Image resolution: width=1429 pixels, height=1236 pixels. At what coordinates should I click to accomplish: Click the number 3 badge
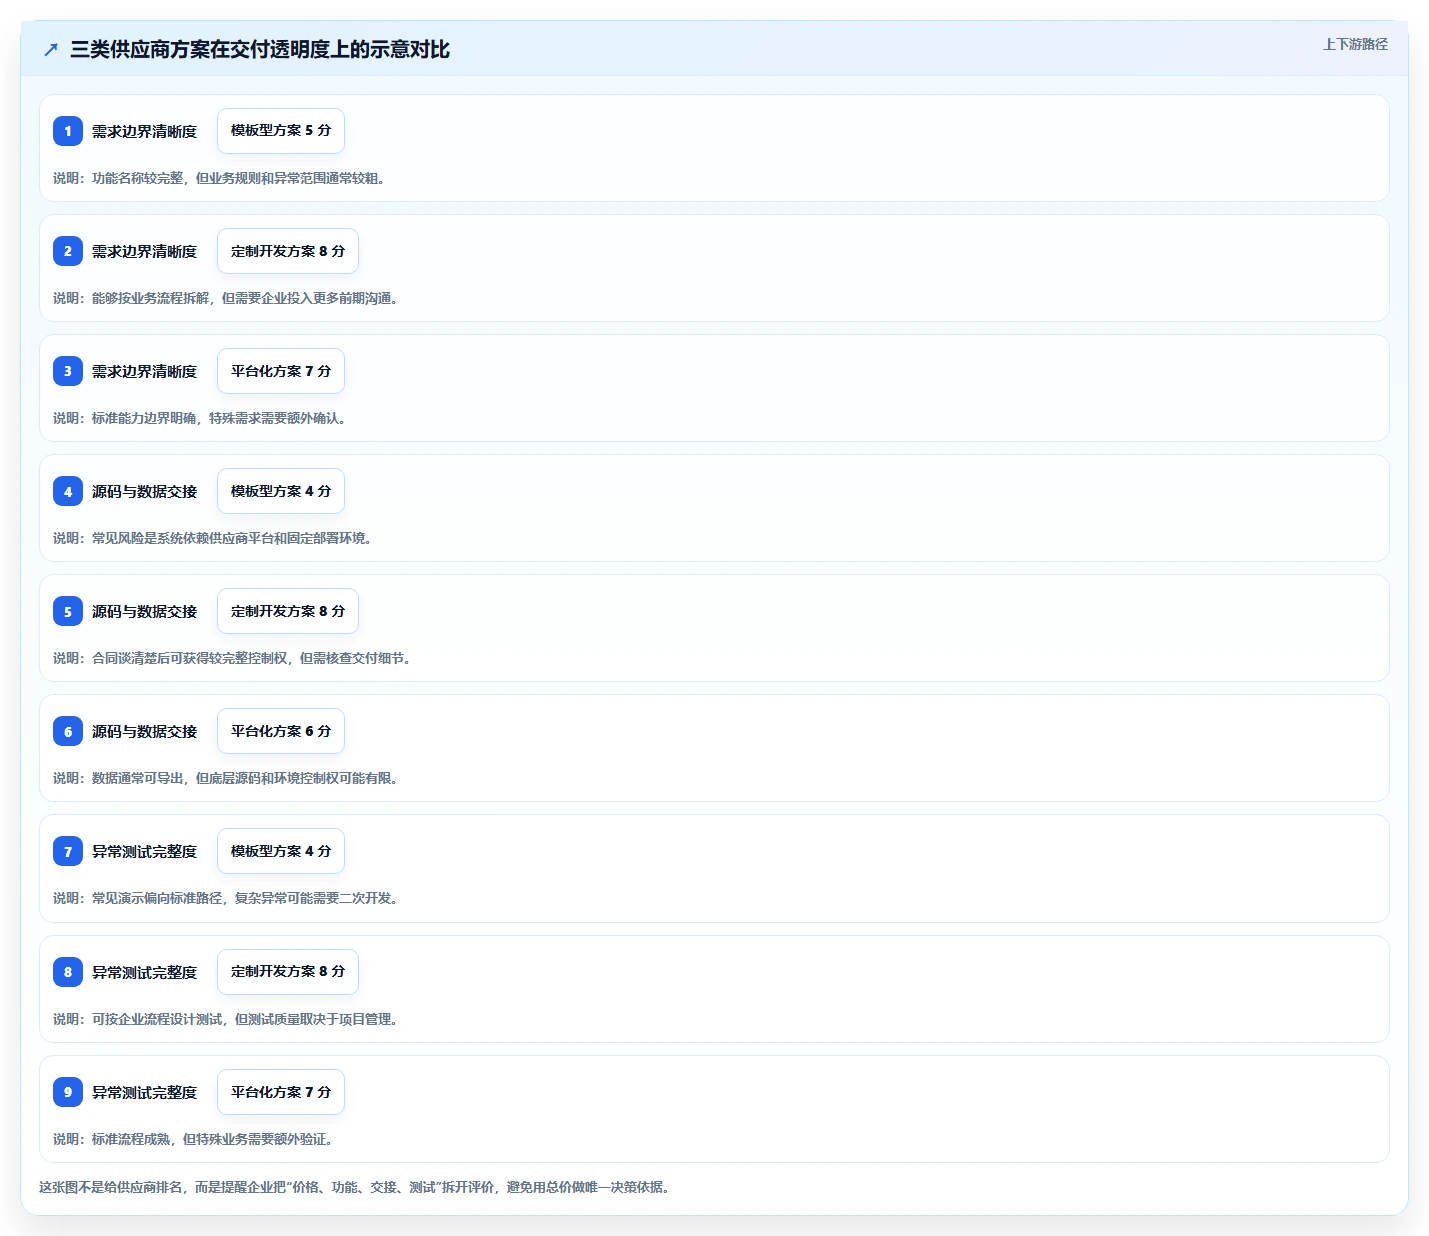tap(68, 371)
